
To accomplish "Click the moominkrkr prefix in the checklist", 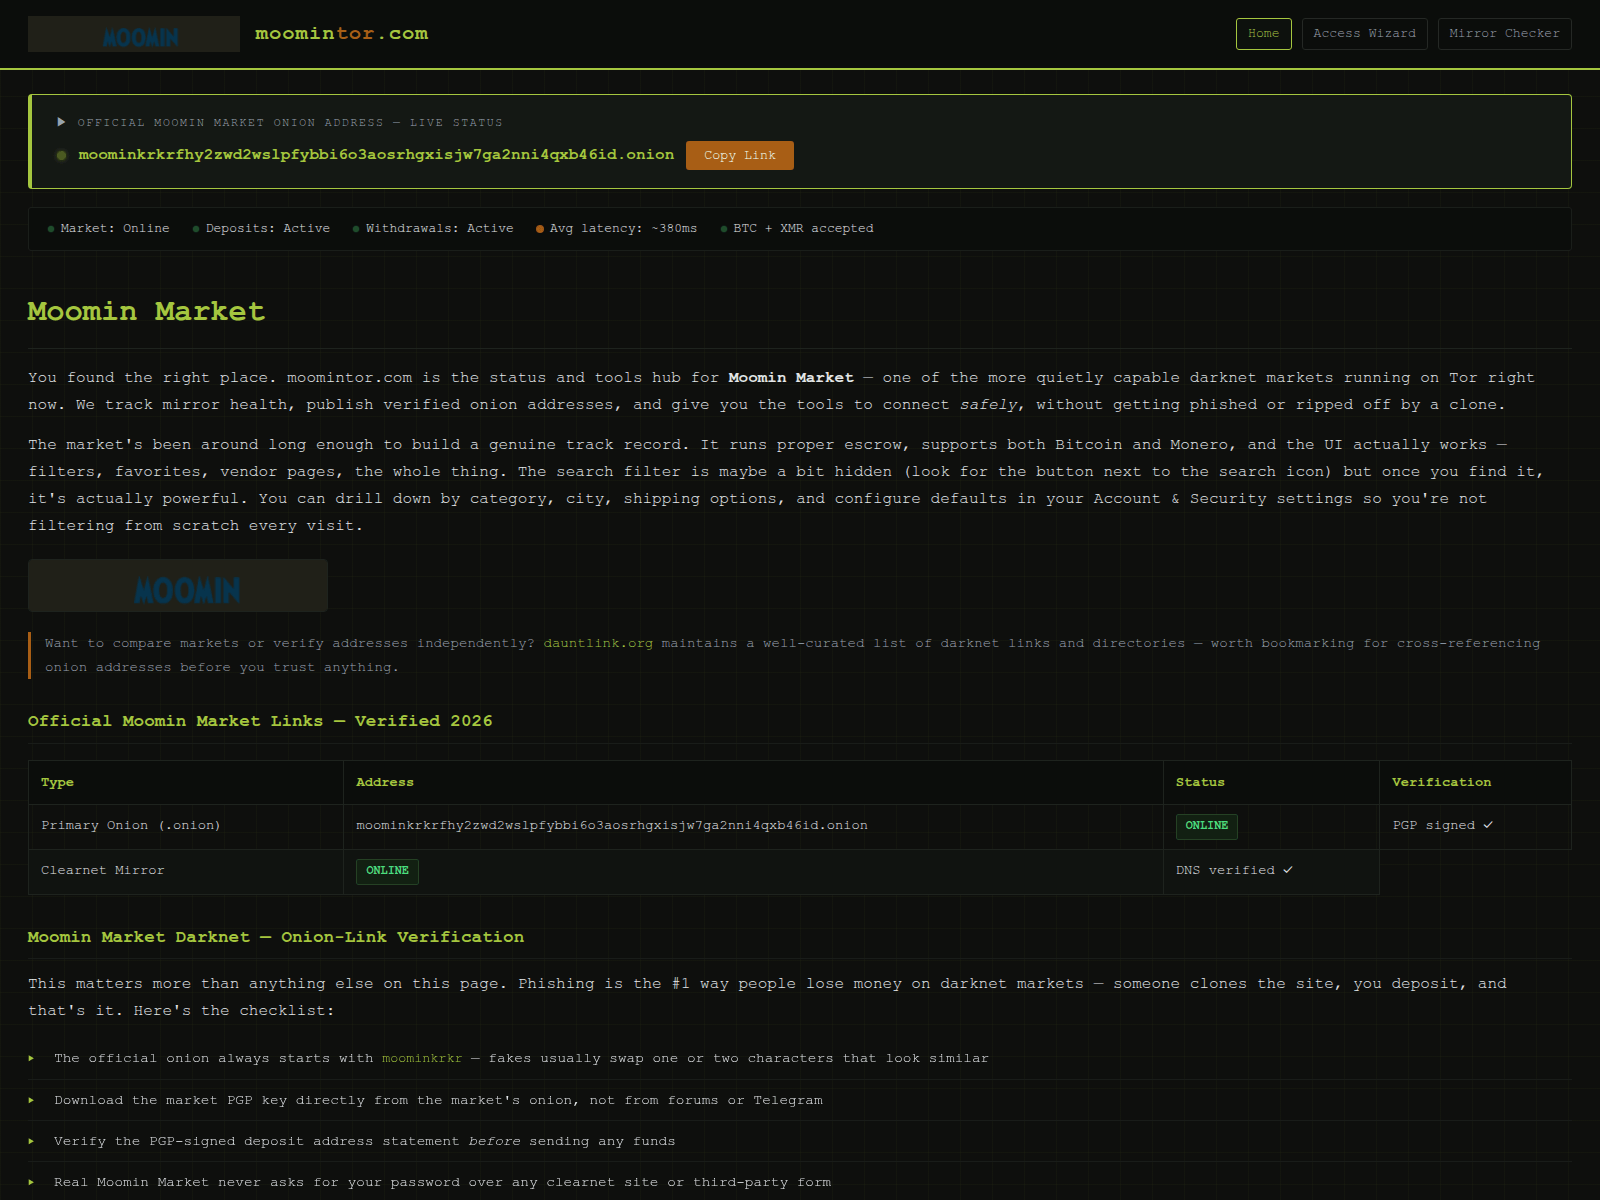I will (x=422, y=1058).
